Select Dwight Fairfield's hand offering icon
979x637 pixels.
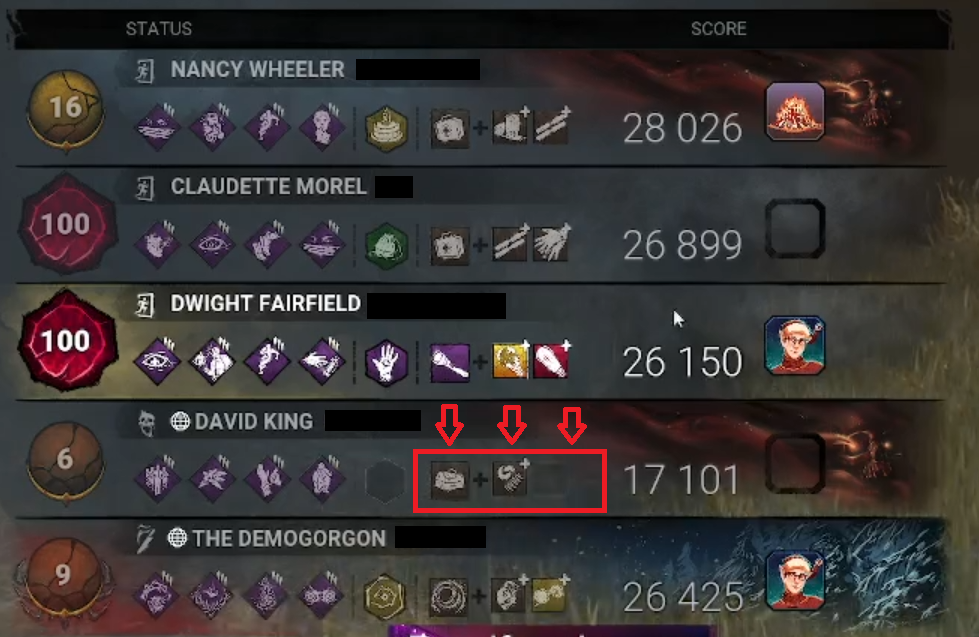[x=386, y=362]
